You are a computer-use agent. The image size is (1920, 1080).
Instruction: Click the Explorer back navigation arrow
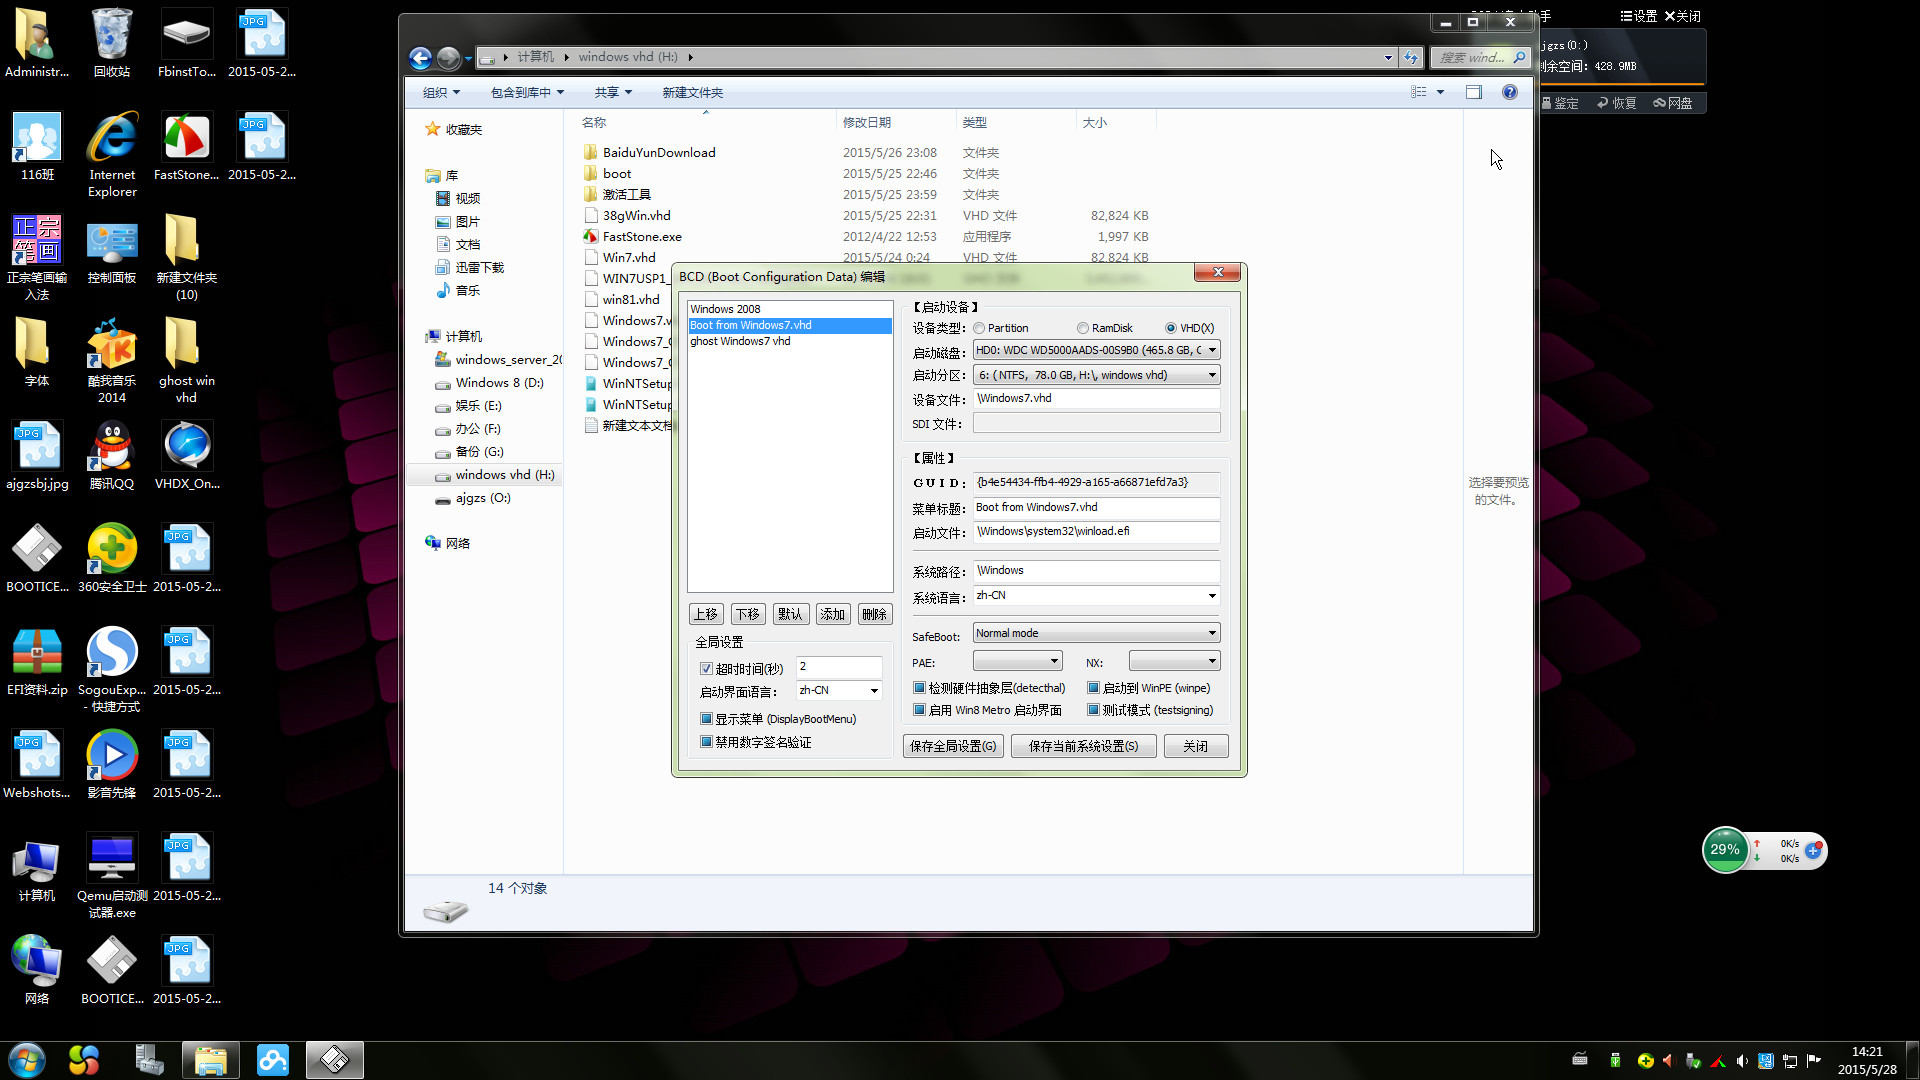(x=421, y=58)
